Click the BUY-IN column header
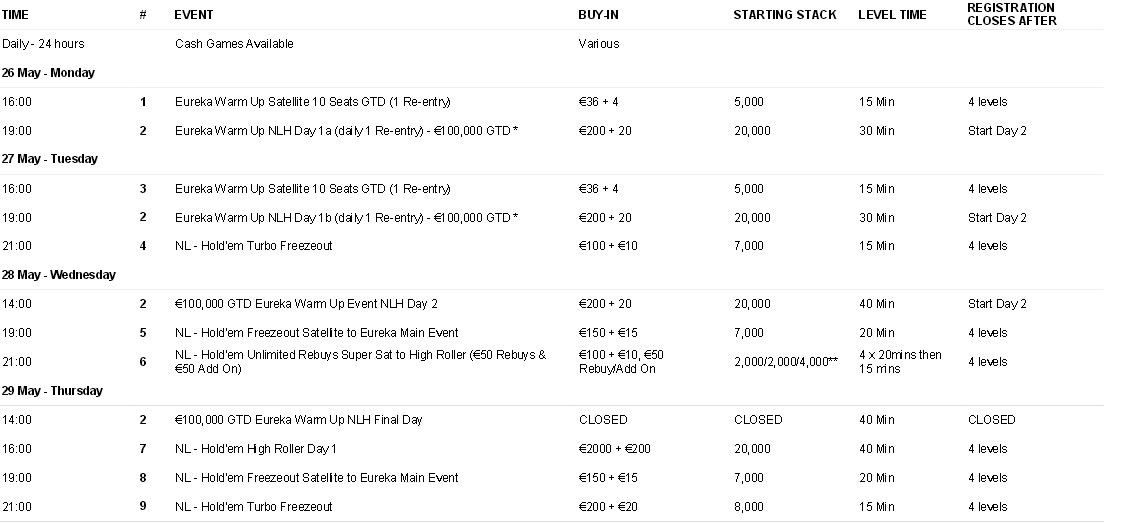The width and height of the screenshot is (1136, 523). (x=598, y=14)
